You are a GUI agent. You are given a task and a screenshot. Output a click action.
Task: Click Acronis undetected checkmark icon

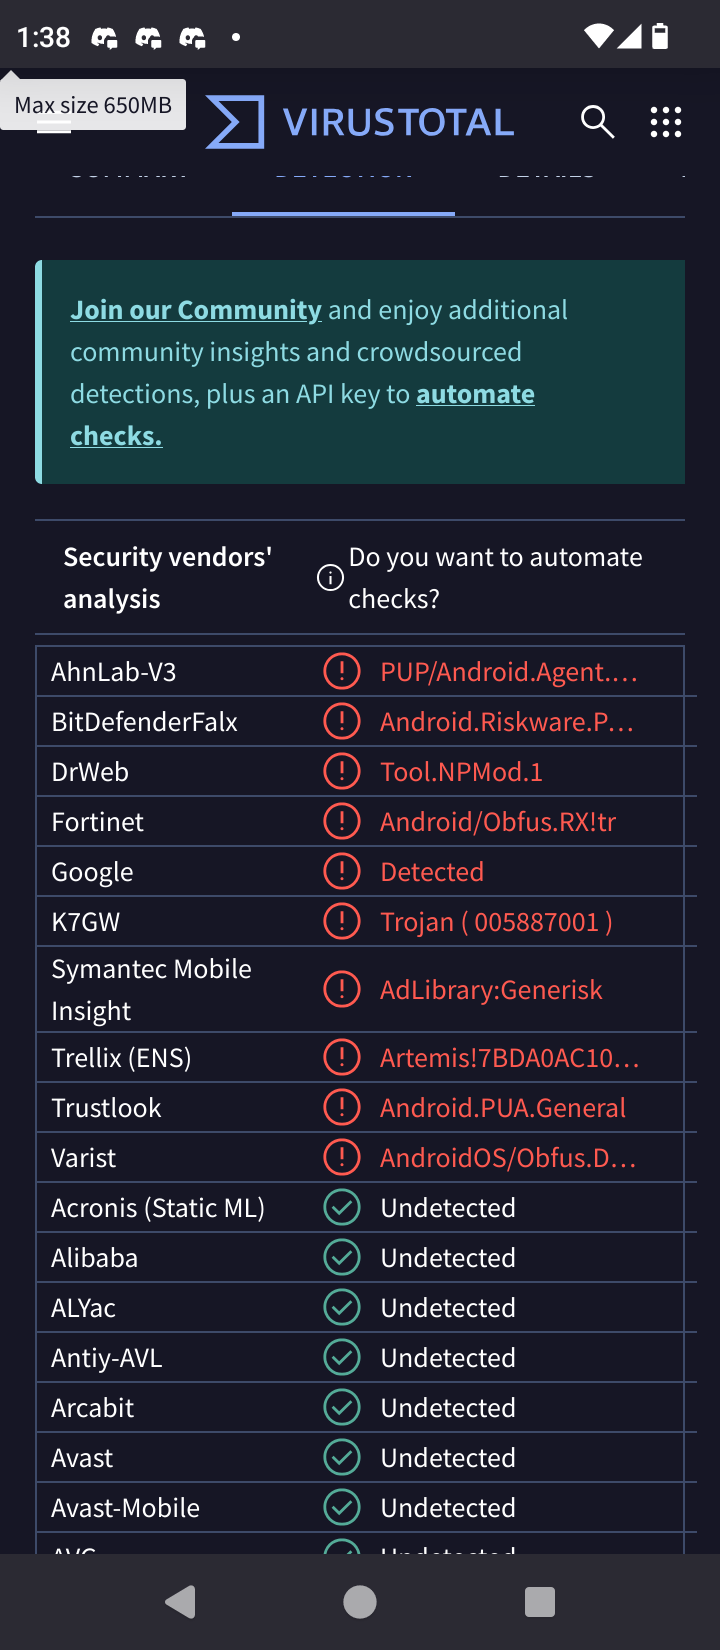tap(342, 1207)
